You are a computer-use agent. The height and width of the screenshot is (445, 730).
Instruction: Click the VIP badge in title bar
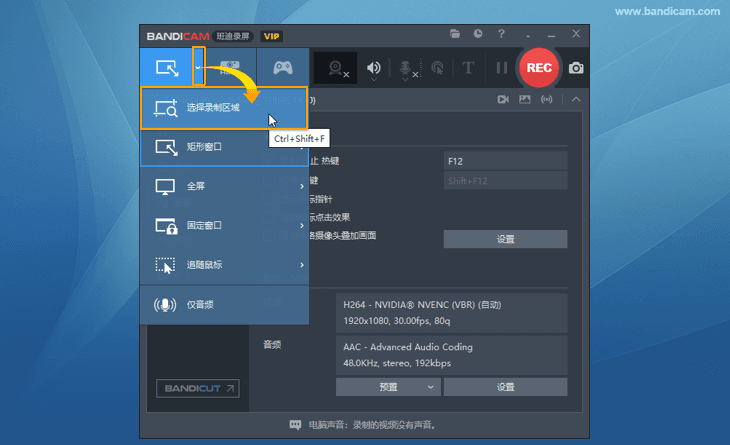click(271, 36)
